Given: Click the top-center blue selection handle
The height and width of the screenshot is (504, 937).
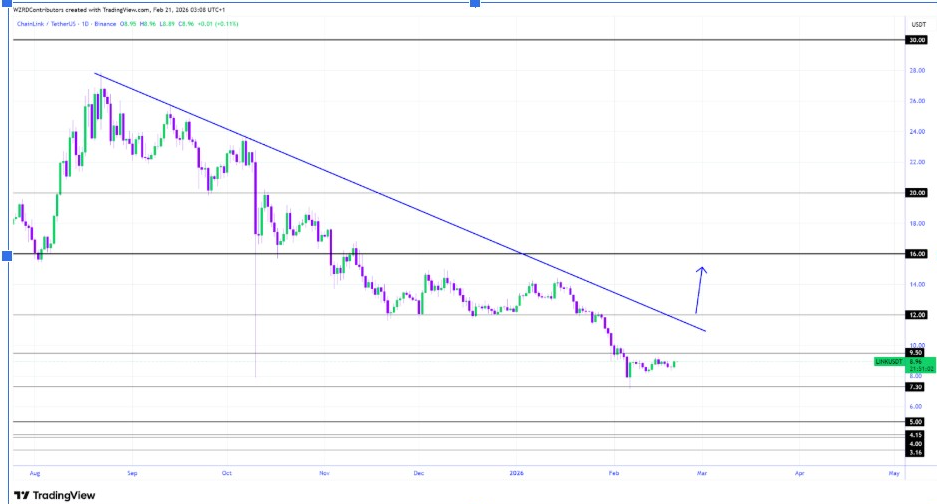Looking at the screenshot, I should pyautogui.click(x=475, y=3).
